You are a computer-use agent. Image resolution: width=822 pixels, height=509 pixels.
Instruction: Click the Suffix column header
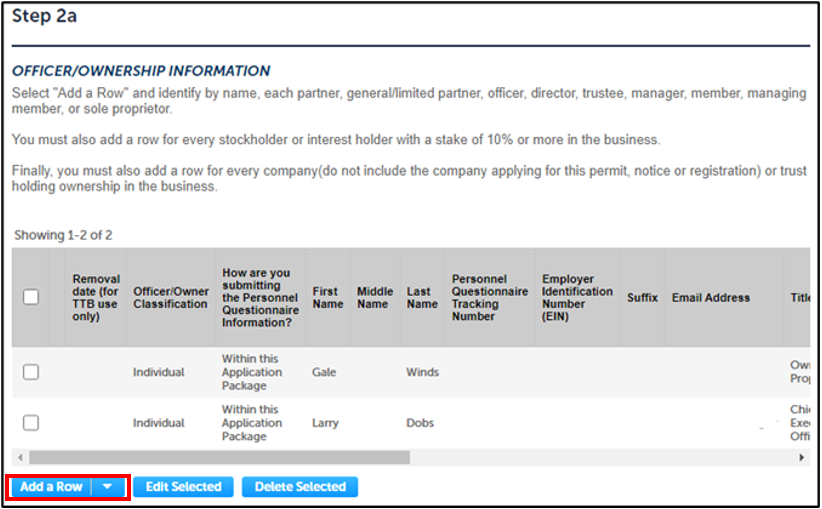coord(642,298)
